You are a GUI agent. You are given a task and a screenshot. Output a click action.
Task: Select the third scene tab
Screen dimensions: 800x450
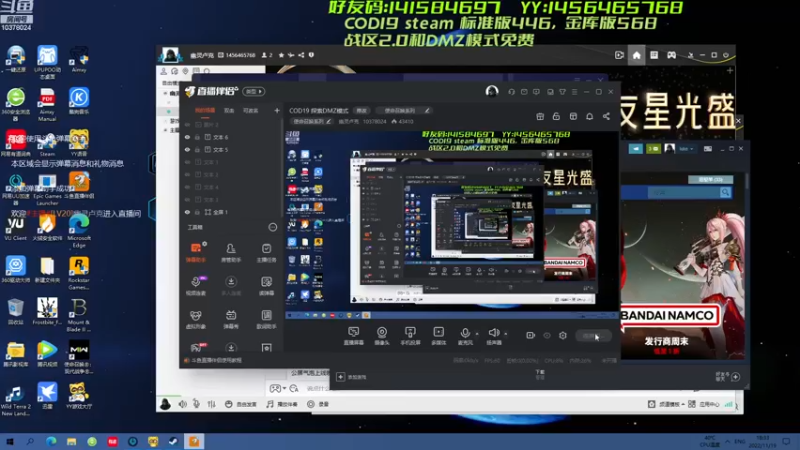pos(250,110)
